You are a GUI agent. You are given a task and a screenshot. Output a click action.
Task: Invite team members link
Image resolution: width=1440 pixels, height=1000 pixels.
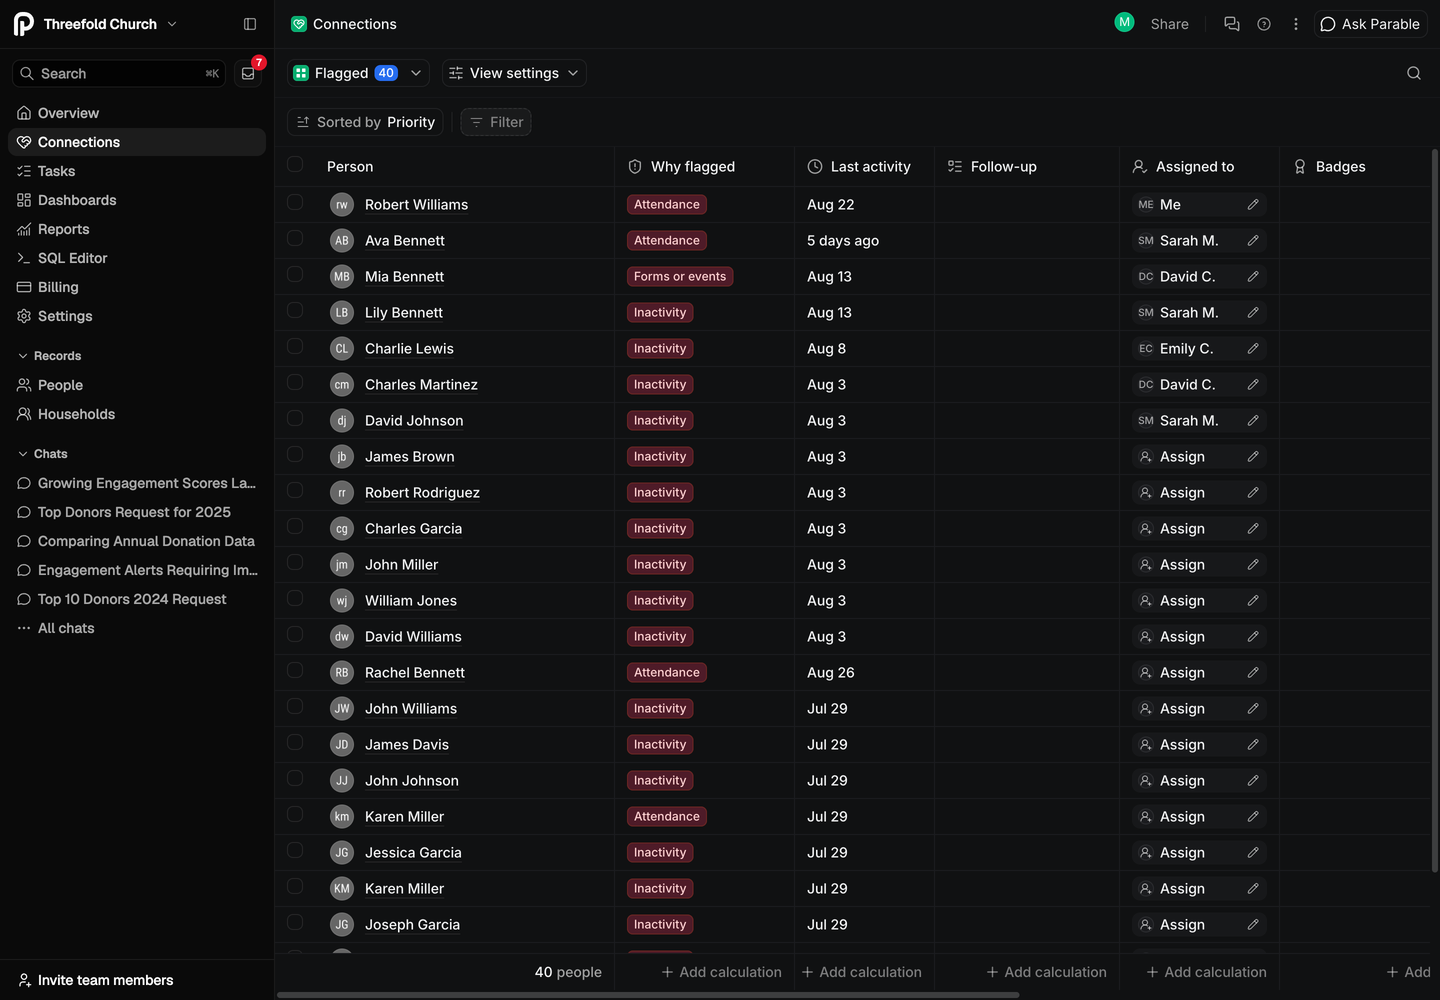pos(96,980)
